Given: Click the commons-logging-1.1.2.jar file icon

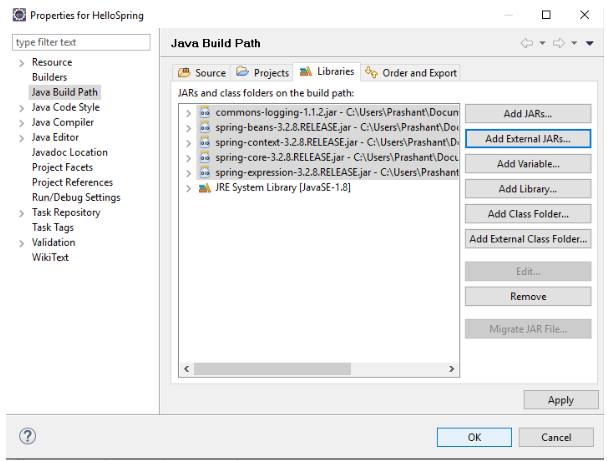Looking at the screenshot, I should [205, 113].
